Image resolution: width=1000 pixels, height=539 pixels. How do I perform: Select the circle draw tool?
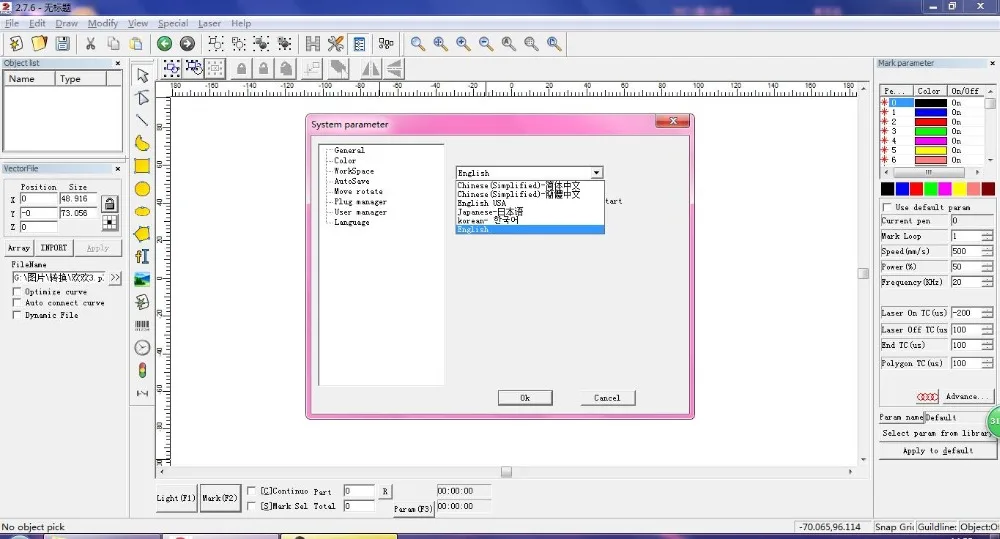pyautogui.click(x=142, y=189)
